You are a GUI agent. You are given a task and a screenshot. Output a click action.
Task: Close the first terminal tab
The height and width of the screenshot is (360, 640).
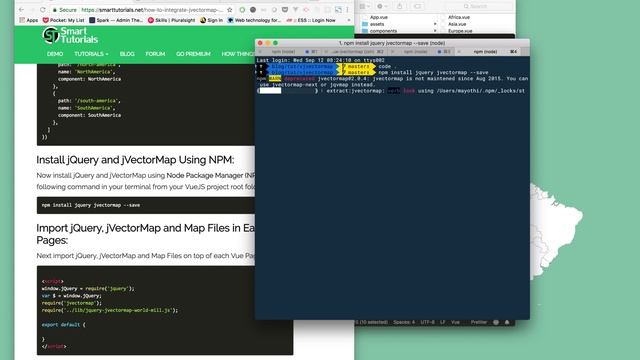260,52
